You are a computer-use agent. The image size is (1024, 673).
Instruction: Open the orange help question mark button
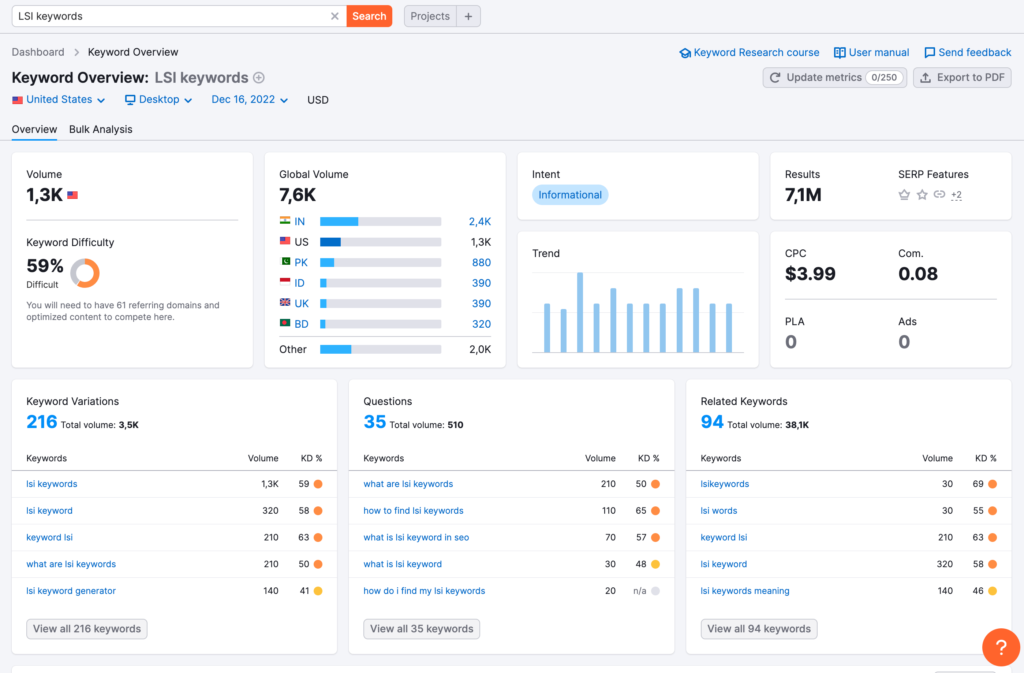pyautogui.click(x=1000, y=647)
